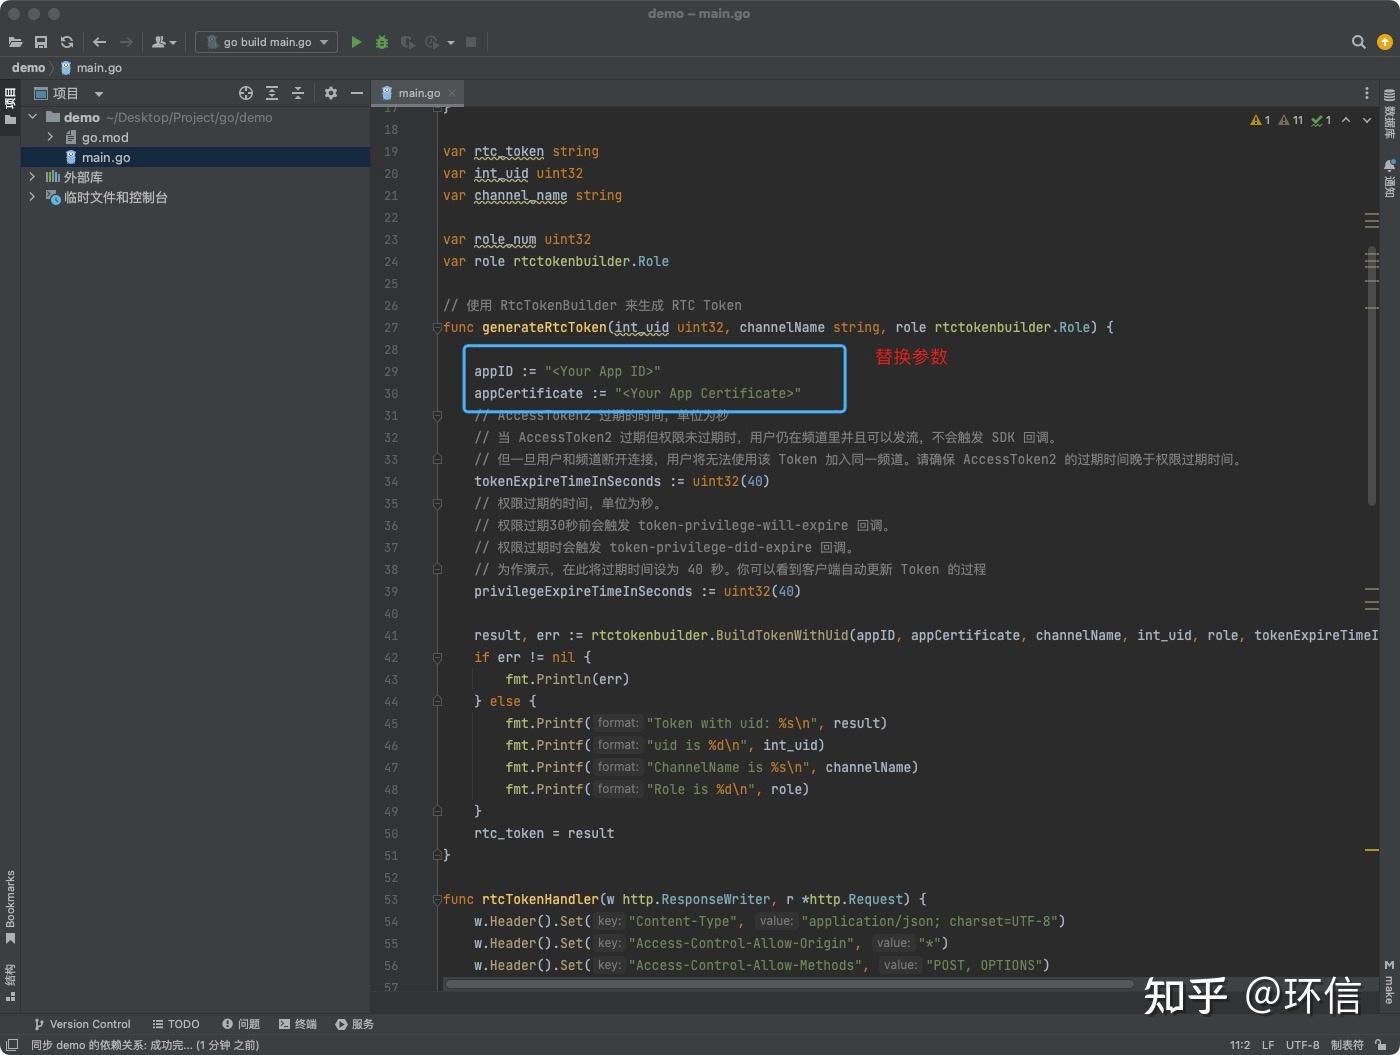This screenshot has height=1055, width=1400.
Task: Toggle the make tool window on right strip
Action: pyautogui.click(x=1389, y=983)
